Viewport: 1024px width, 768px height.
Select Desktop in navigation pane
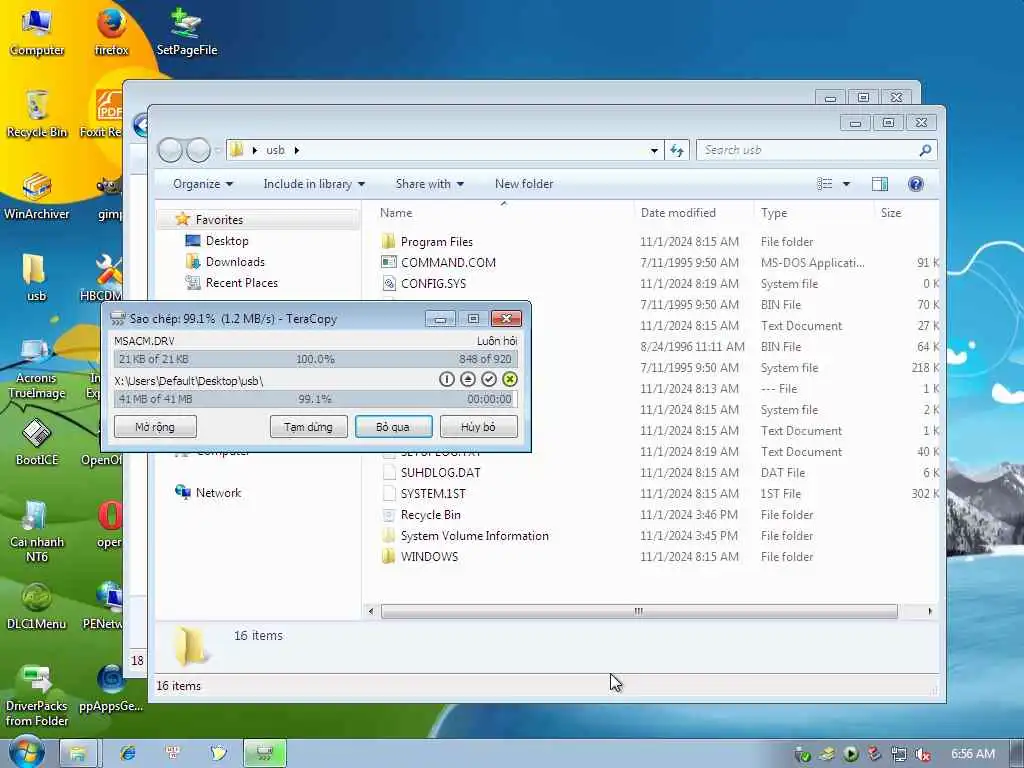[x=227, y=241]
